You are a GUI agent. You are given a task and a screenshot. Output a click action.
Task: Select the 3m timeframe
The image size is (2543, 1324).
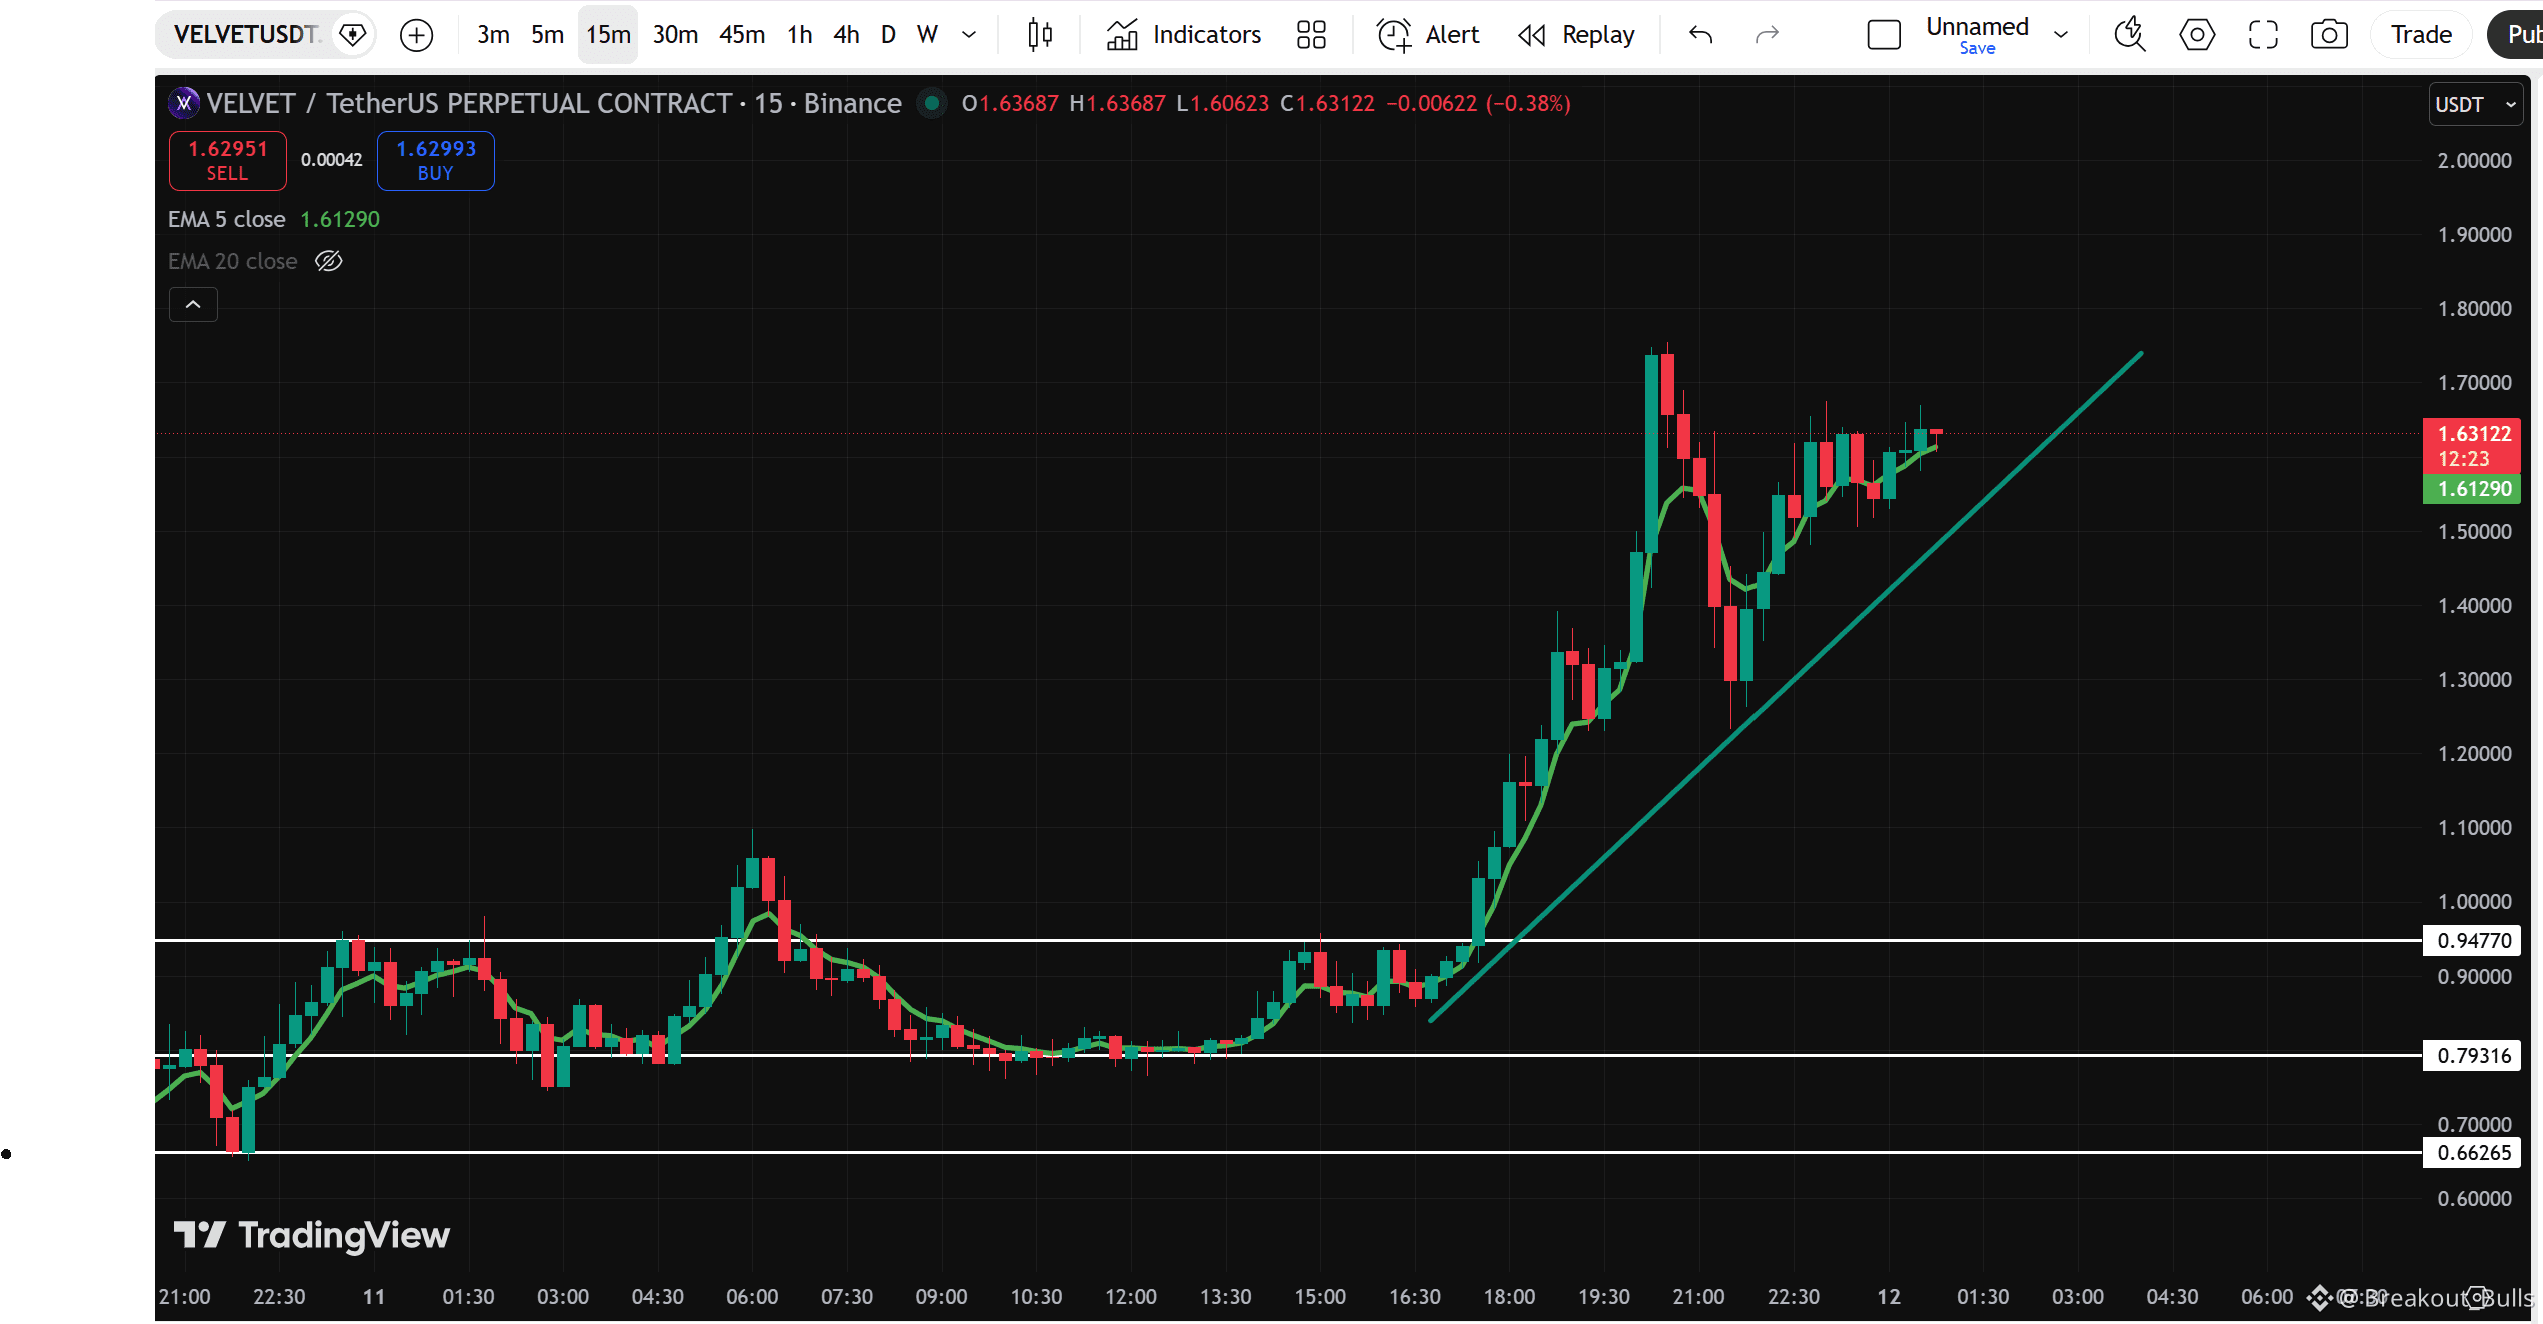pos(493,35)
